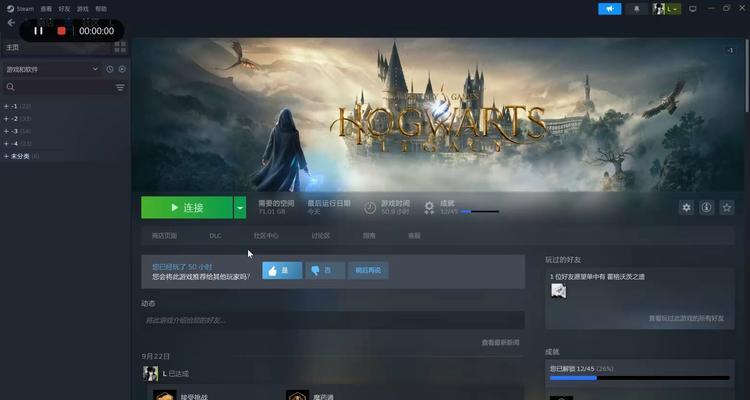Open the arrow dropdown beside 连接

click(240, 208)
